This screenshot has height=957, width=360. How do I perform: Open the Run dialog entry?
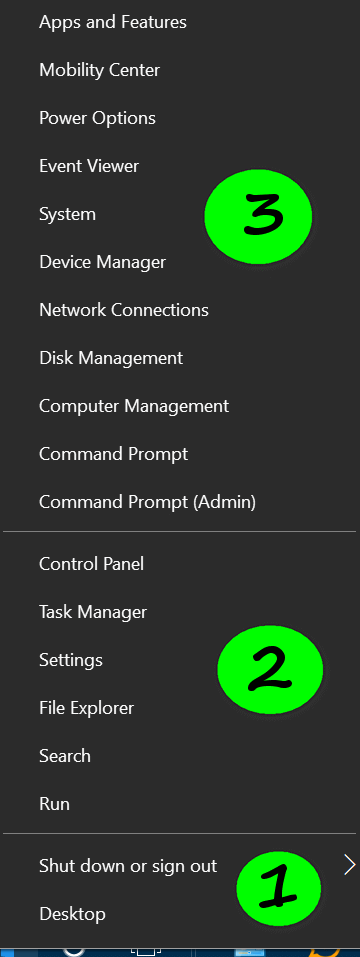[54, 804]
